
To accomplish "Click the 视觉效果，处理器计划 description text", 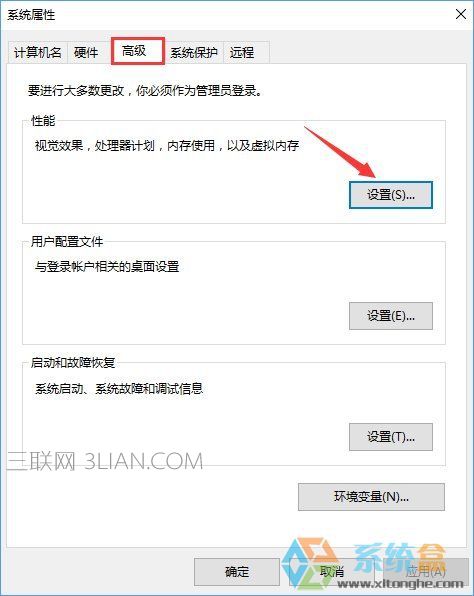I will tap(167, 146).
